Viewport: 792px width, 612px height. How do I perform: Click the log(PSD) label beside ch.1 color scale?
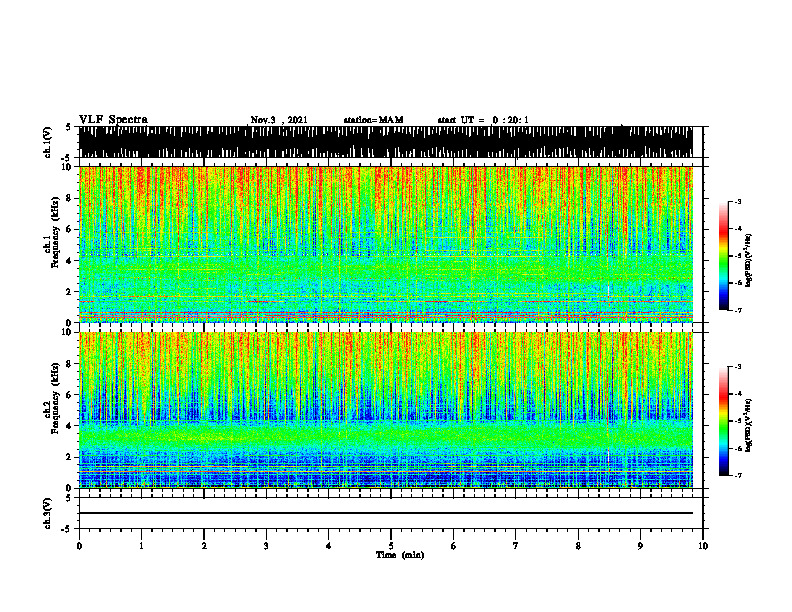[x=748, y=261]
